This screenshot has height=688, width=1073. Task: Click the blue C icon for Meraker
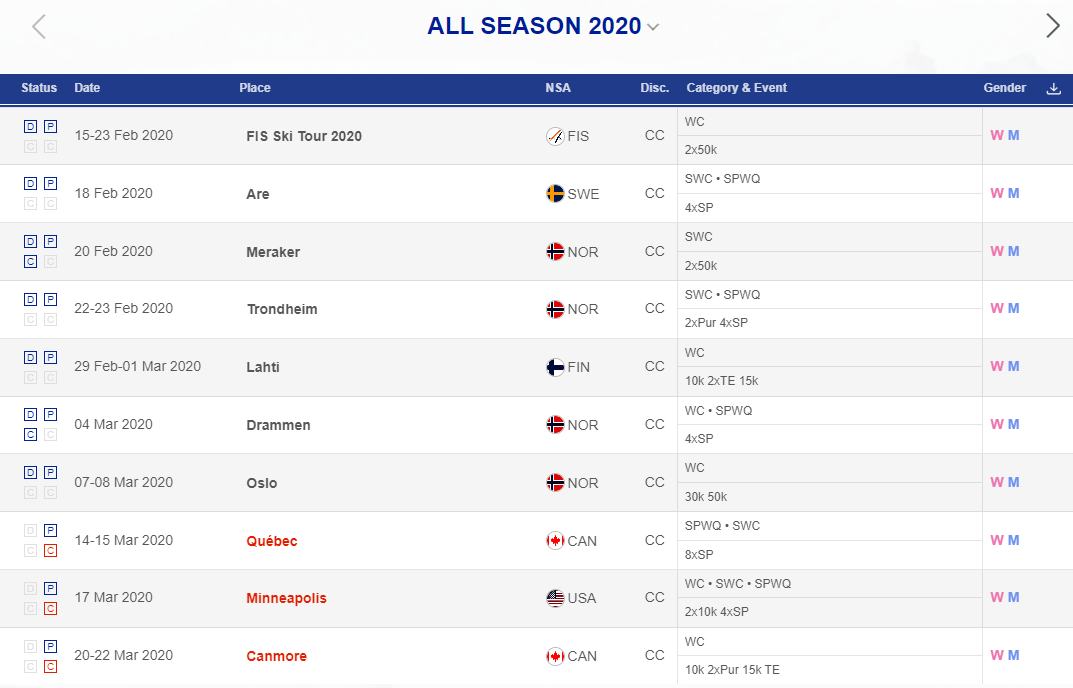click(x=30, y=262)
